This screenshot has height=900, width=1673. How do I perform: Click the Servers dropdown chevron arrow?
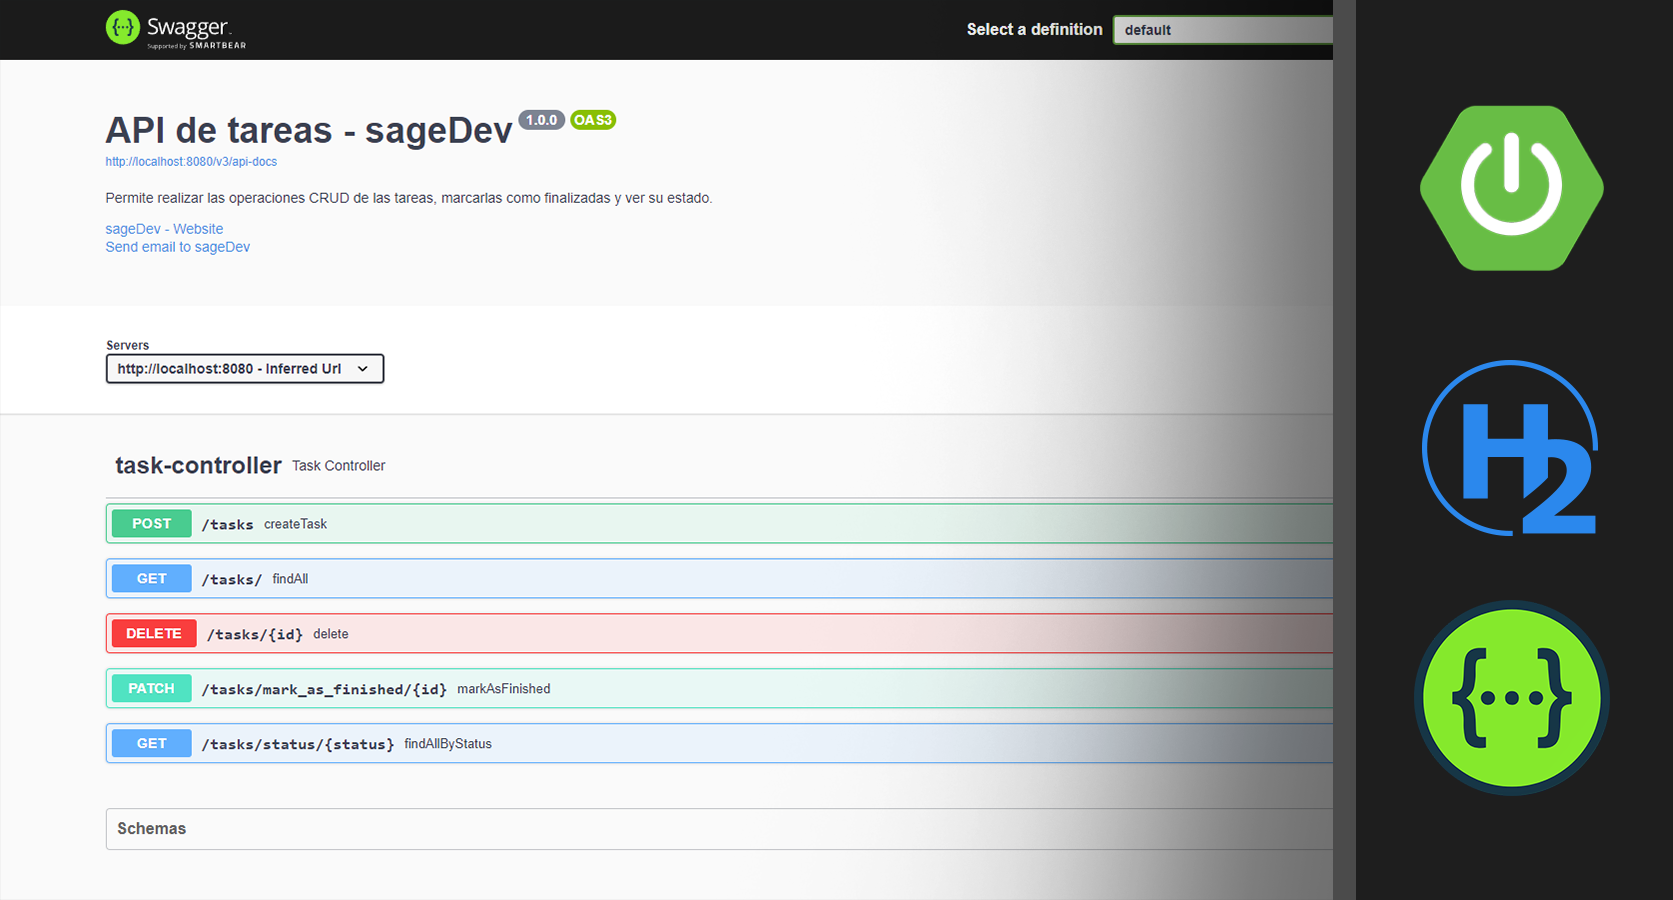pyautogui.click(x=363, y=369)
